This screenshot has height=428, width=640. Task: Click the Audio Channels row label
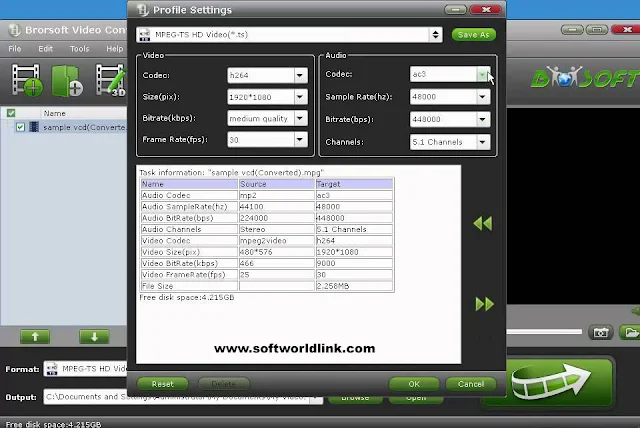[189, 229]
